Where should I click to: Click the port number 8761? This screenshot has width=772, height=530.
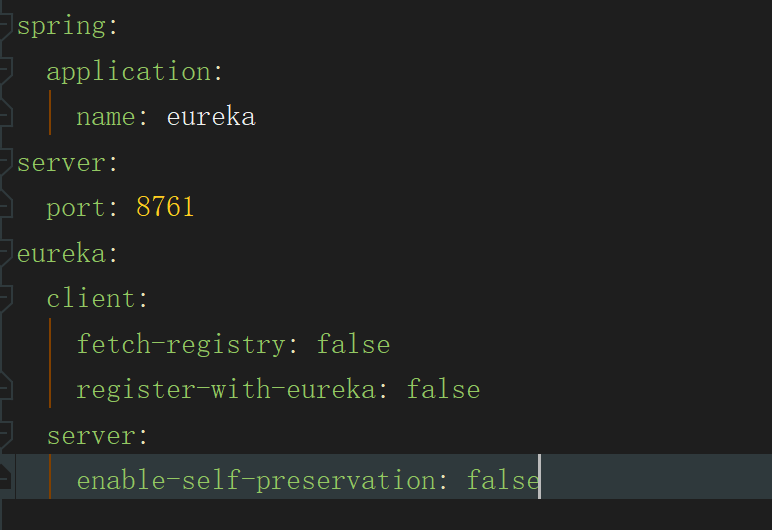[x=165, y=208]
